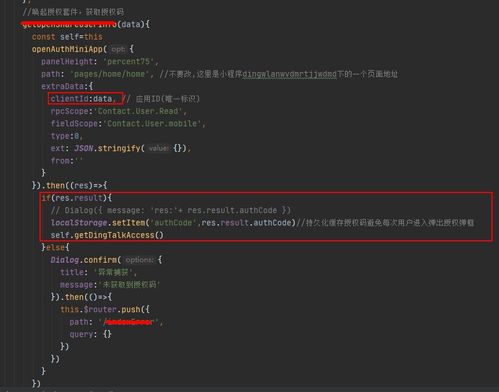Click the 'opt' parameter inlay hint
This screenshot has height=392, width=499.
(x=118, y=49)
